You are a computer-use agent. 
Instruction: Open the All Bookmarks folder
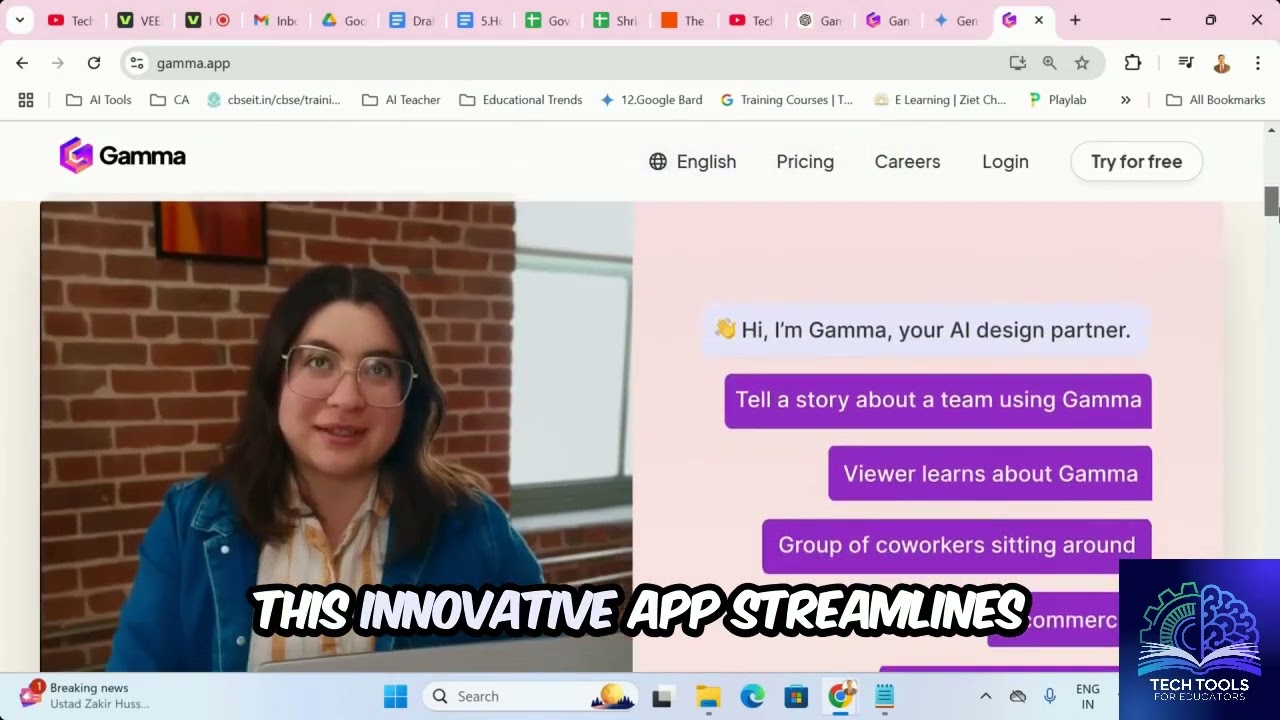tap(1215, 100)
